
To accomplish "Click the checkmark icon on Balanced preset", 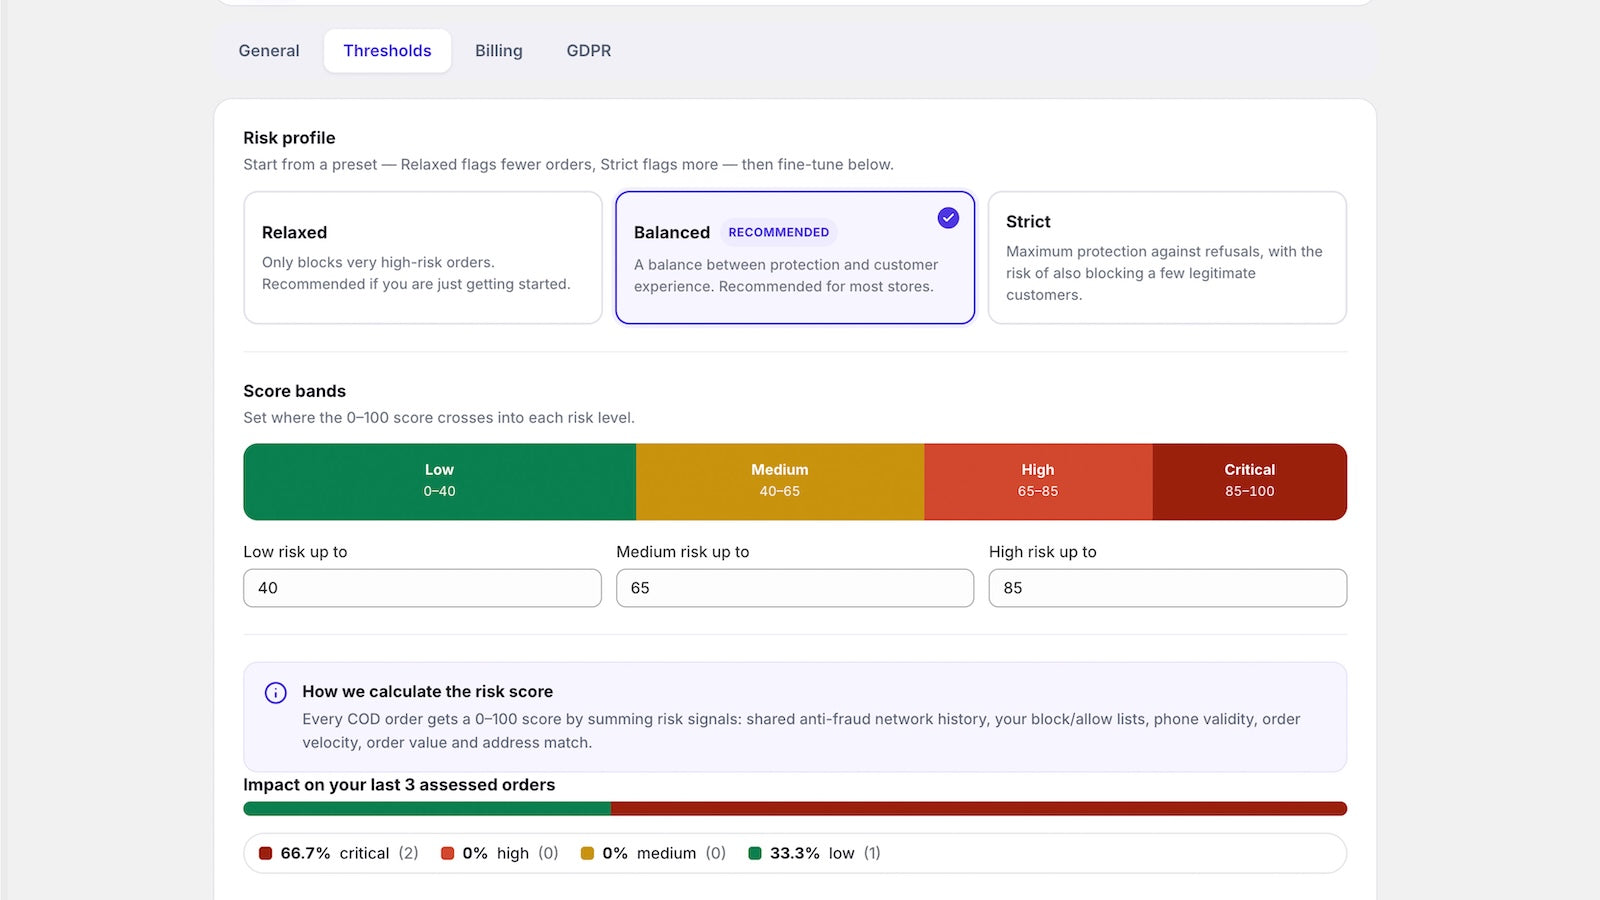I will pos(948,218).
